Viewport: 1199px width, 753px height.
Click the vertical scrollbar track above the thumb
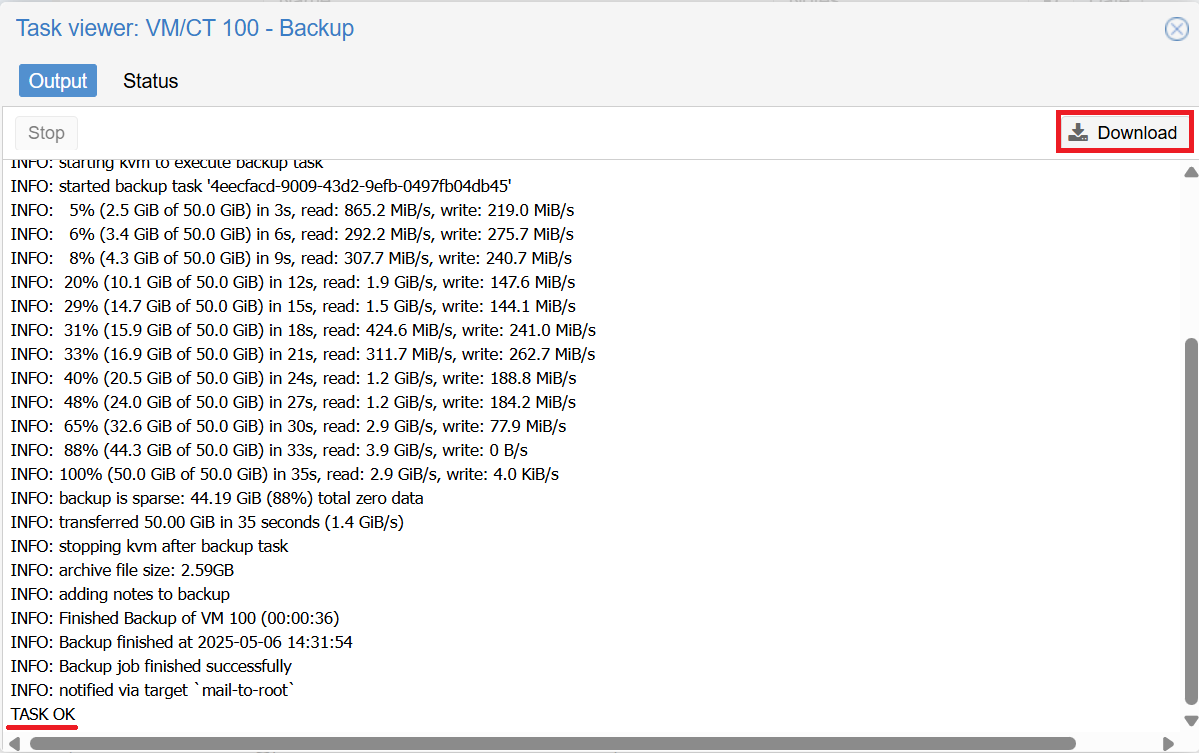[1190, 260]
